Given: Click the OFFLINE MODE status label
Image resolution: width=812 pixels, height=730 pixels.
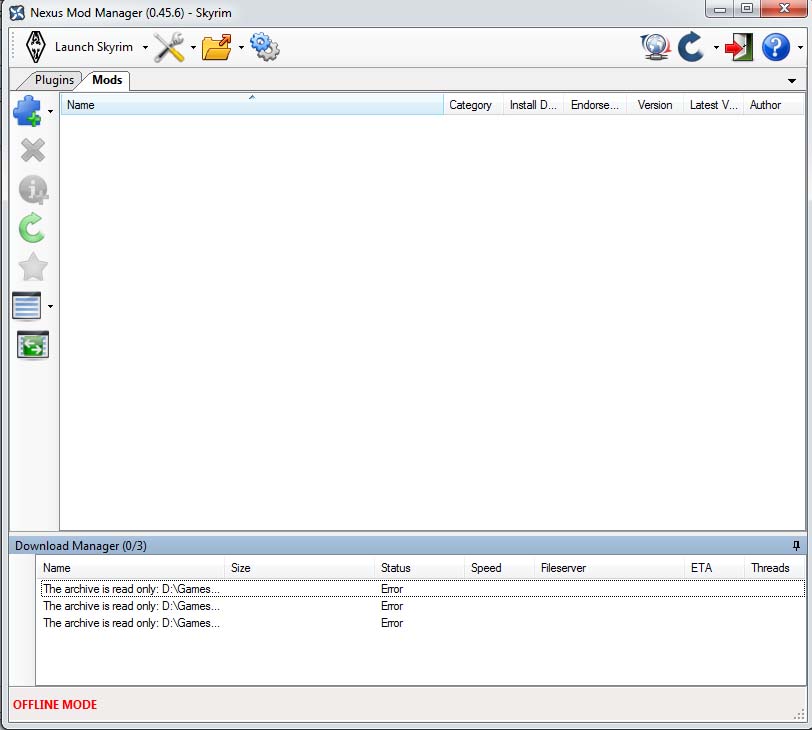Looking at the screenshot, I should coord(55,705).
